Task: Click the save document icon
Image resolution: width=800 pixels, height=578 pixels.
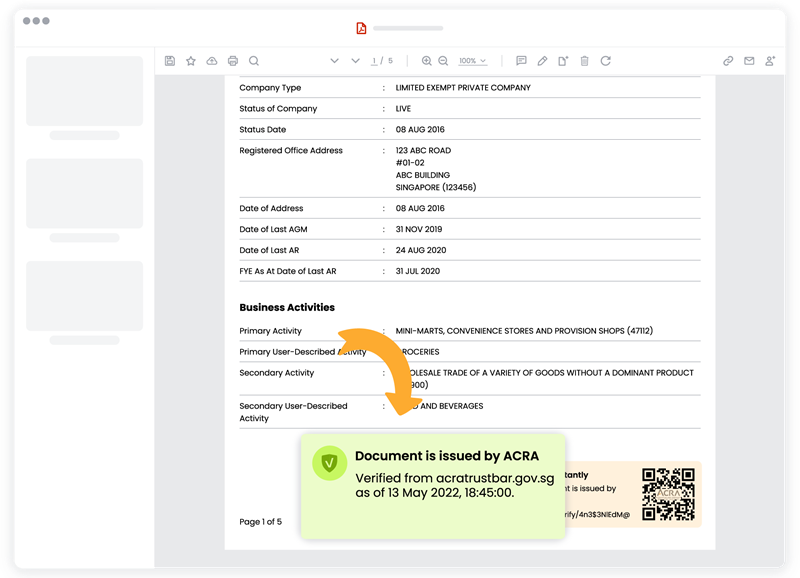Action: (170, 61)
